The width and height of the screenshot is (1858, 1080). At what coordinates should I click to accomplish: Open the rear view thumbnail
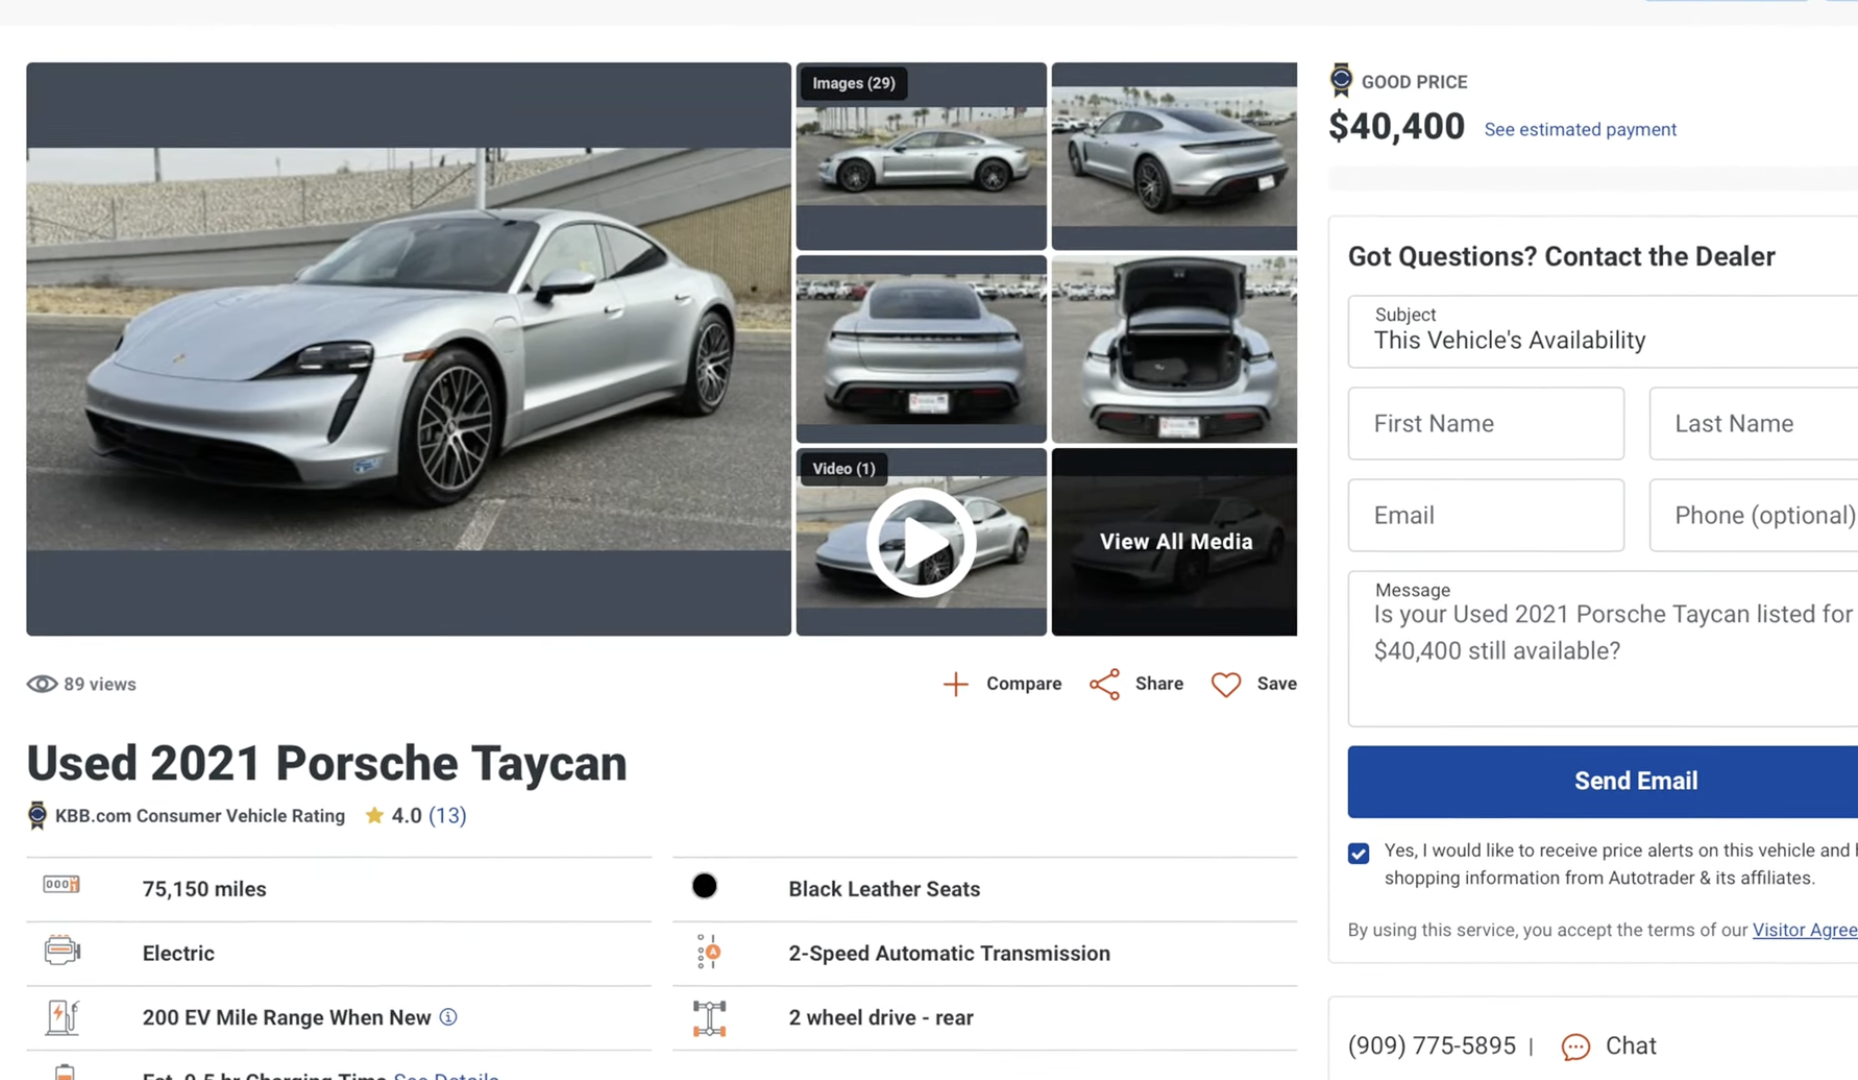pyautogui.click(x=921, y=349)
